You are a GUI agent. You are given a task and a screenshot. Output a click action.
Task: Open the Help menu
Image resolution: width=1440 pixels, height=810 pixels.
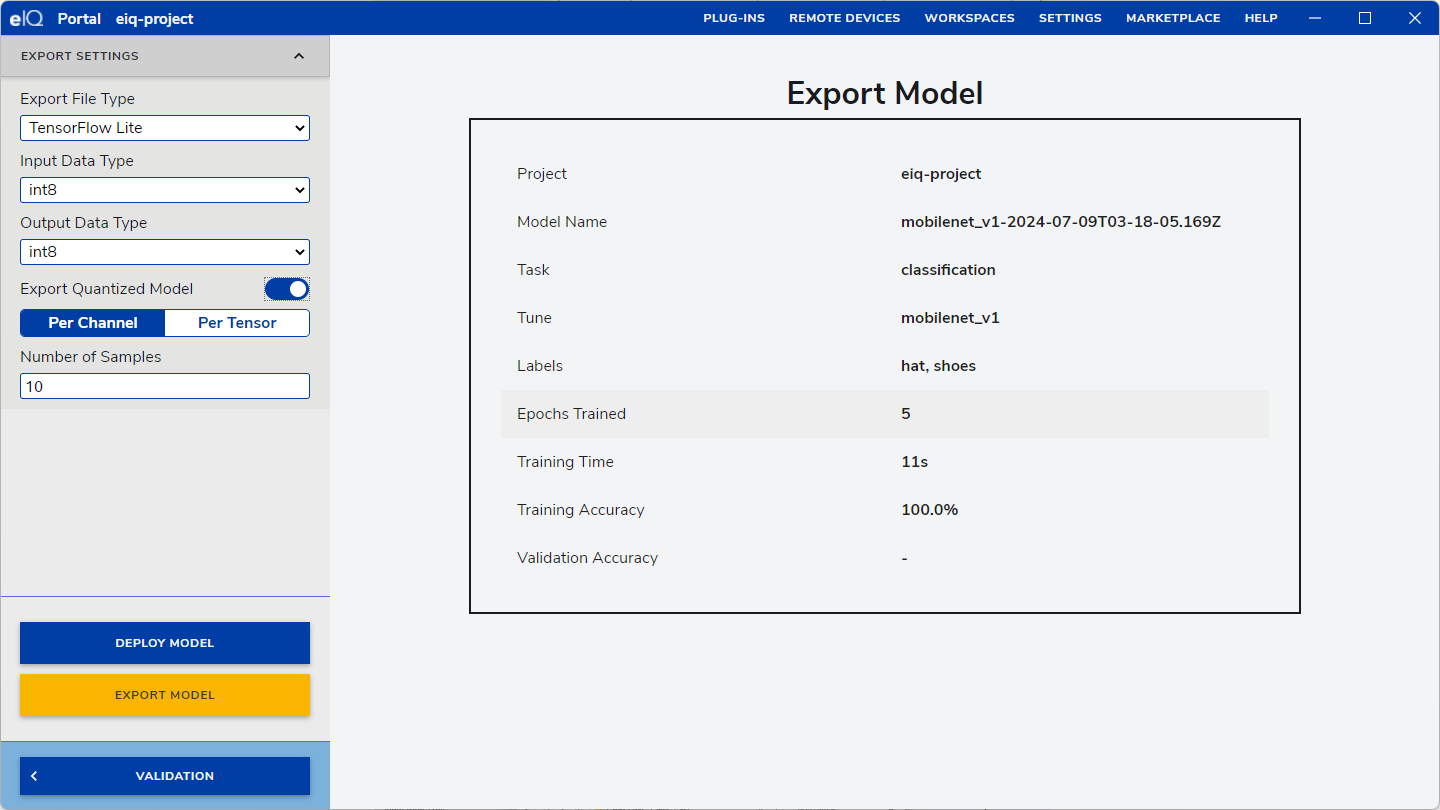(x=1261, y=18)
